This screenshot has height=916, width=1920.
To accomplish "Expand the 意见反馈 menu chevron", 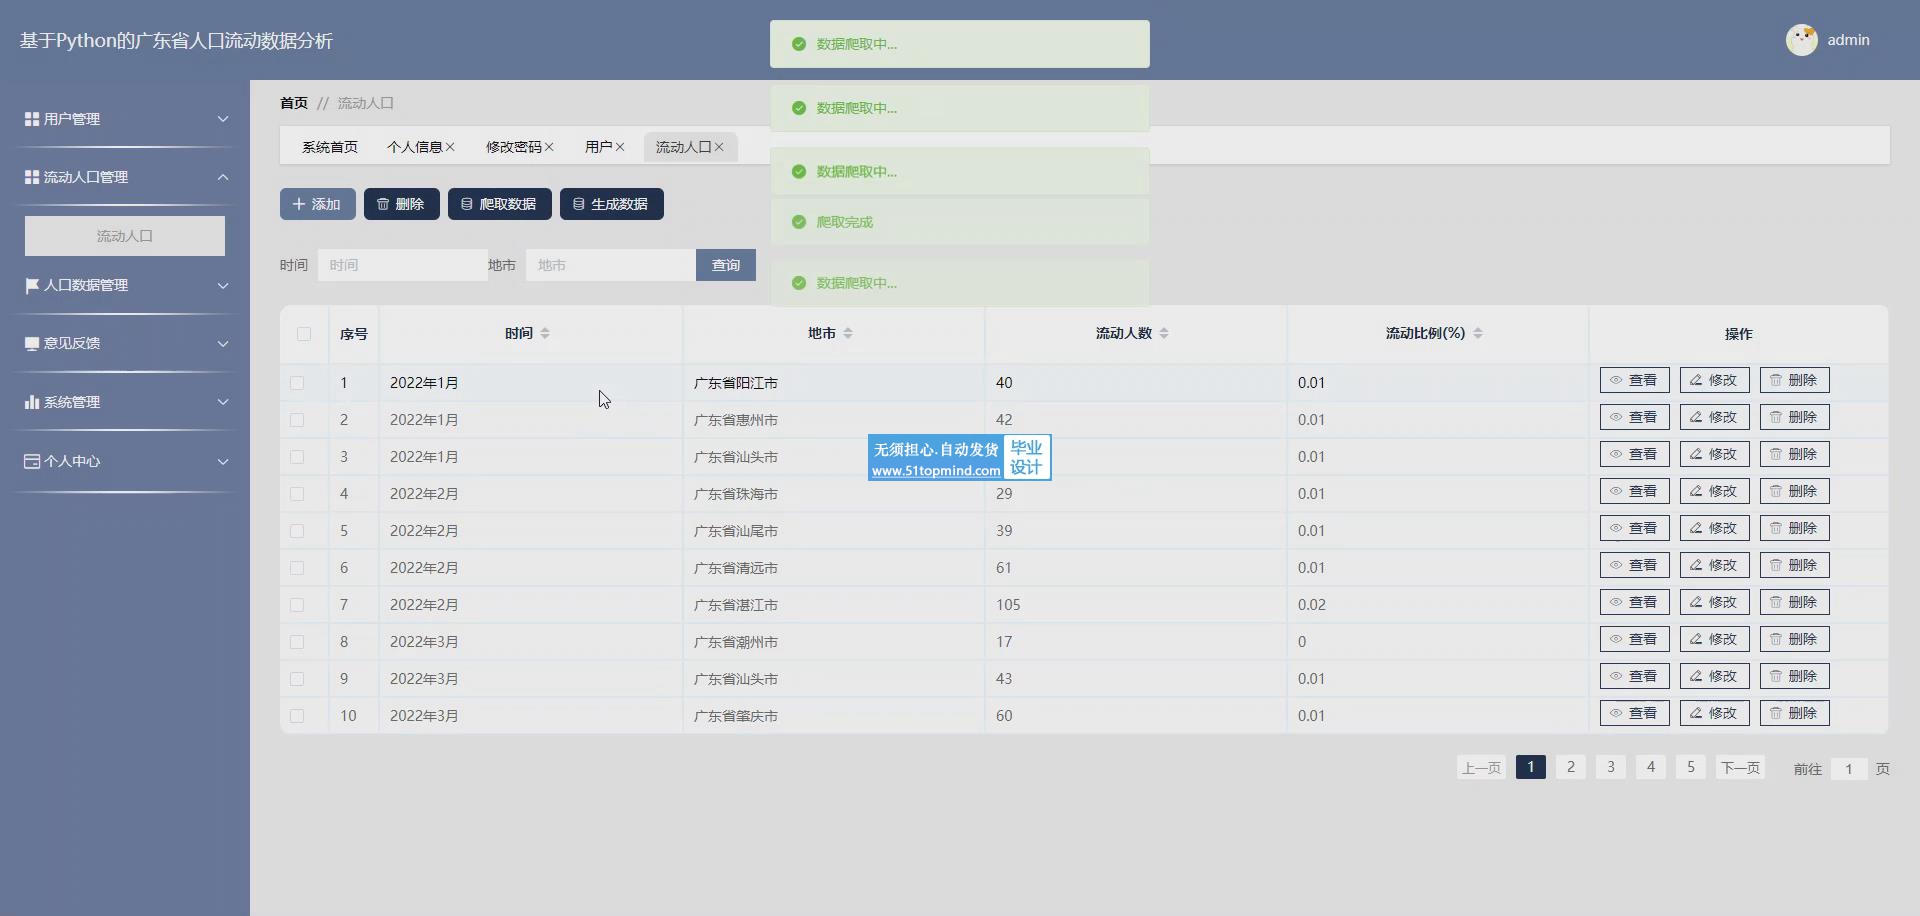I will [x=223, y=343].
